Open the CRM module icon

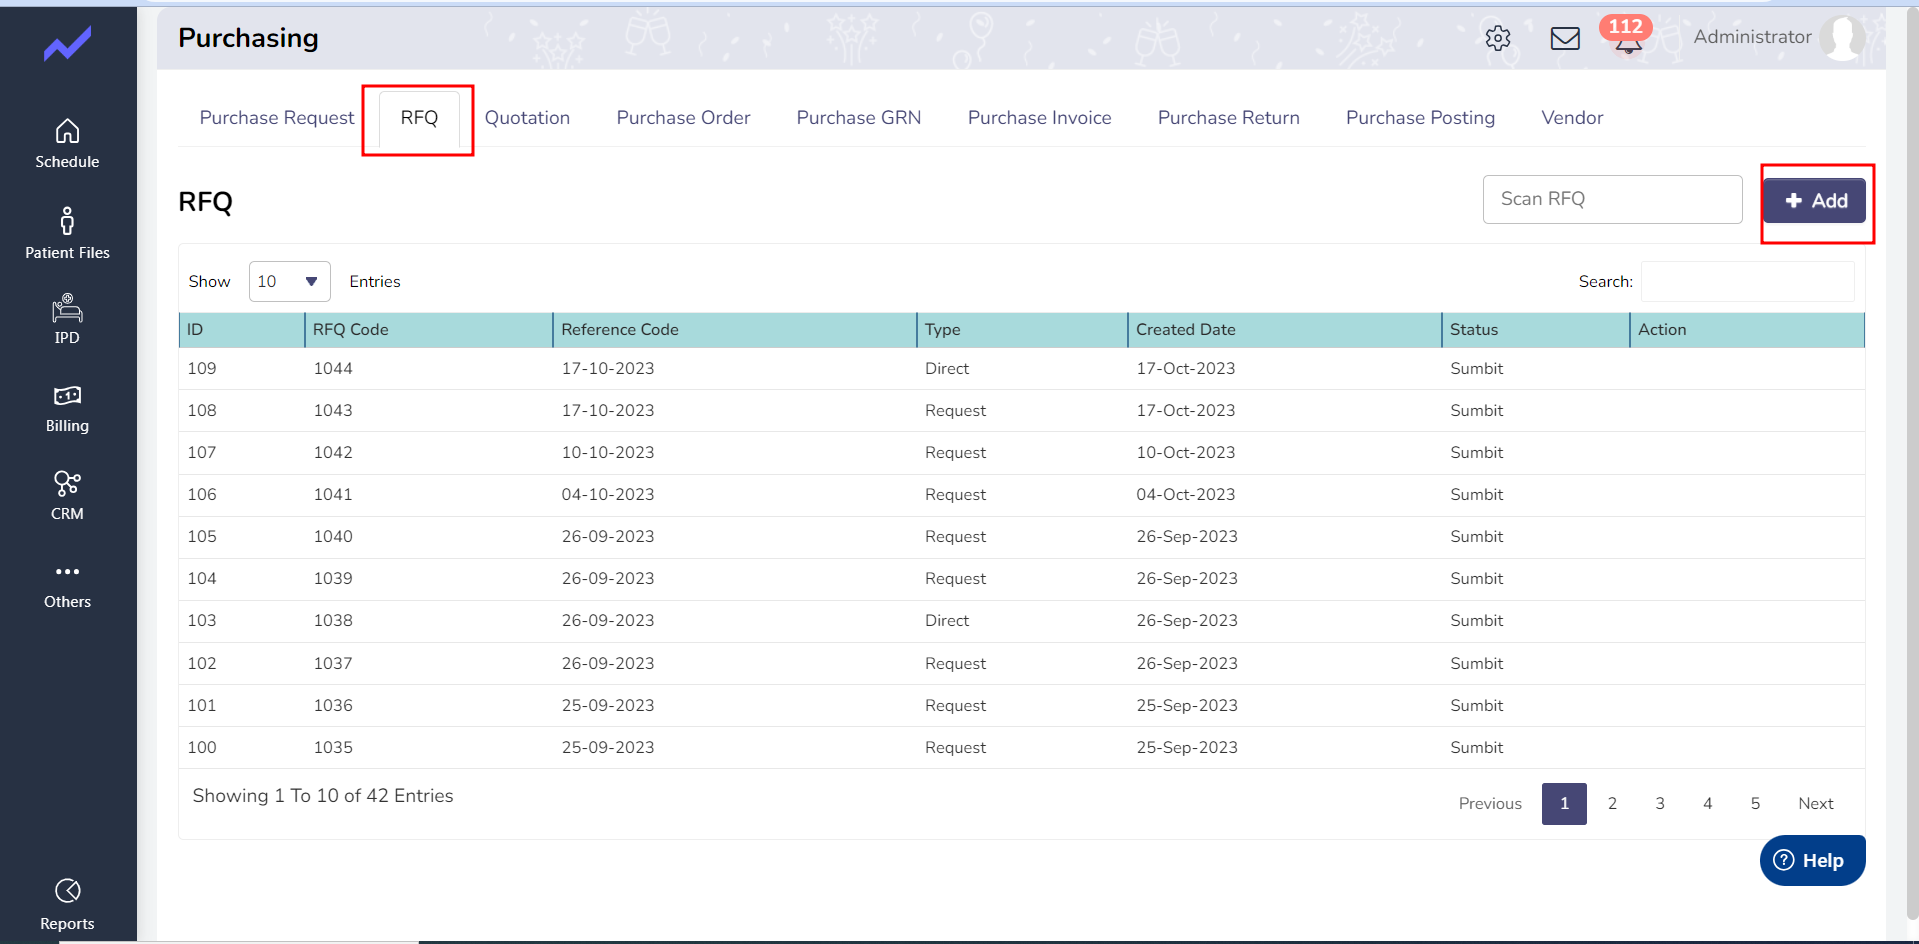(x=67, y=484)
